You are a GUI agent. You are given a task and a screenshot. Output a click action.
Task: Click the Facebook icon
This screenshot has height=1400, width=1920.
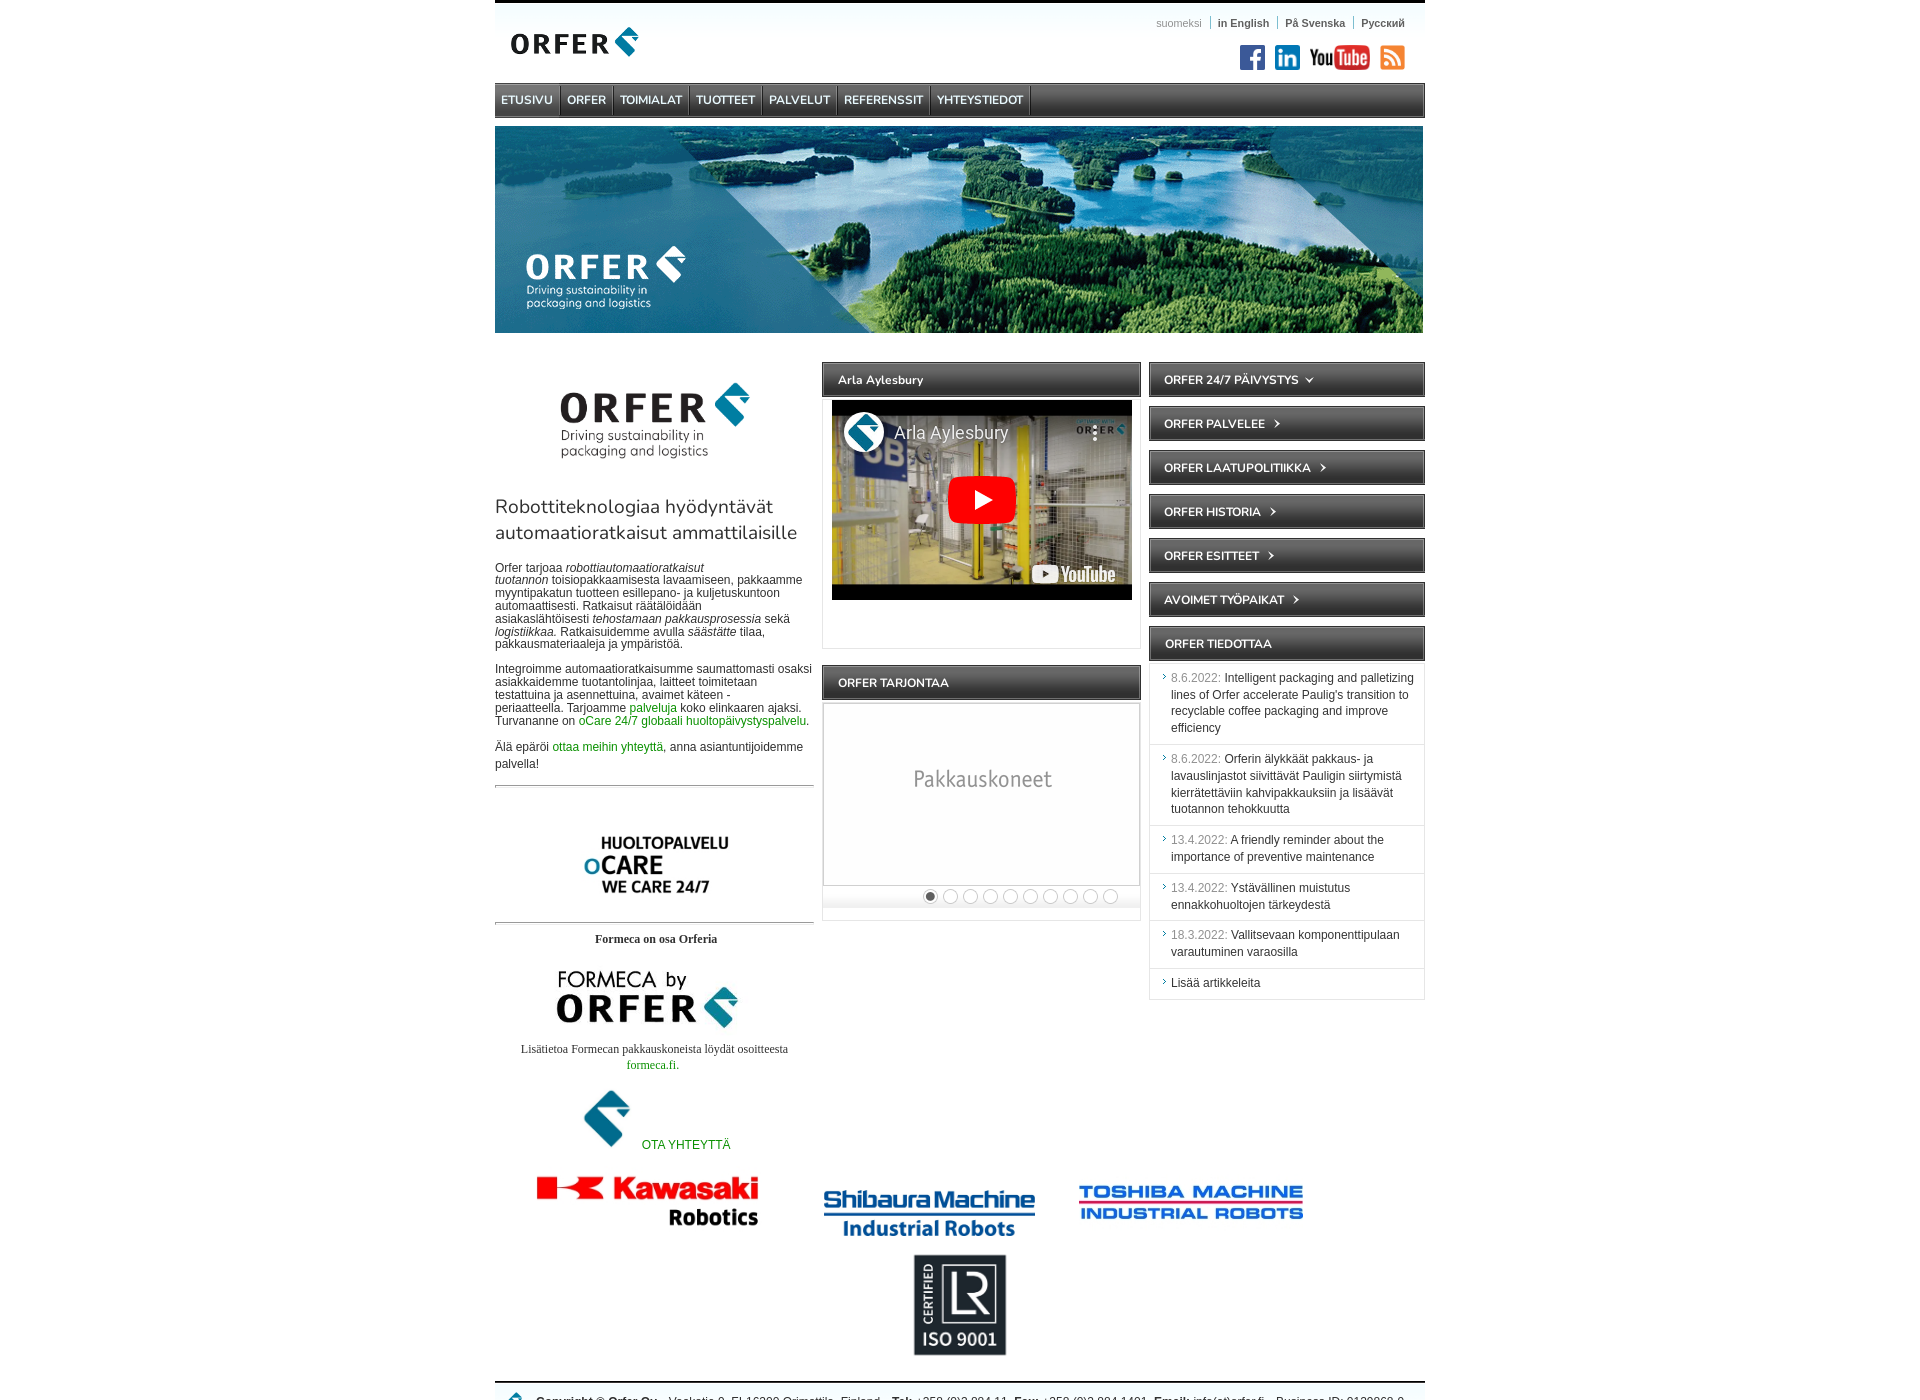(1249, 58)
